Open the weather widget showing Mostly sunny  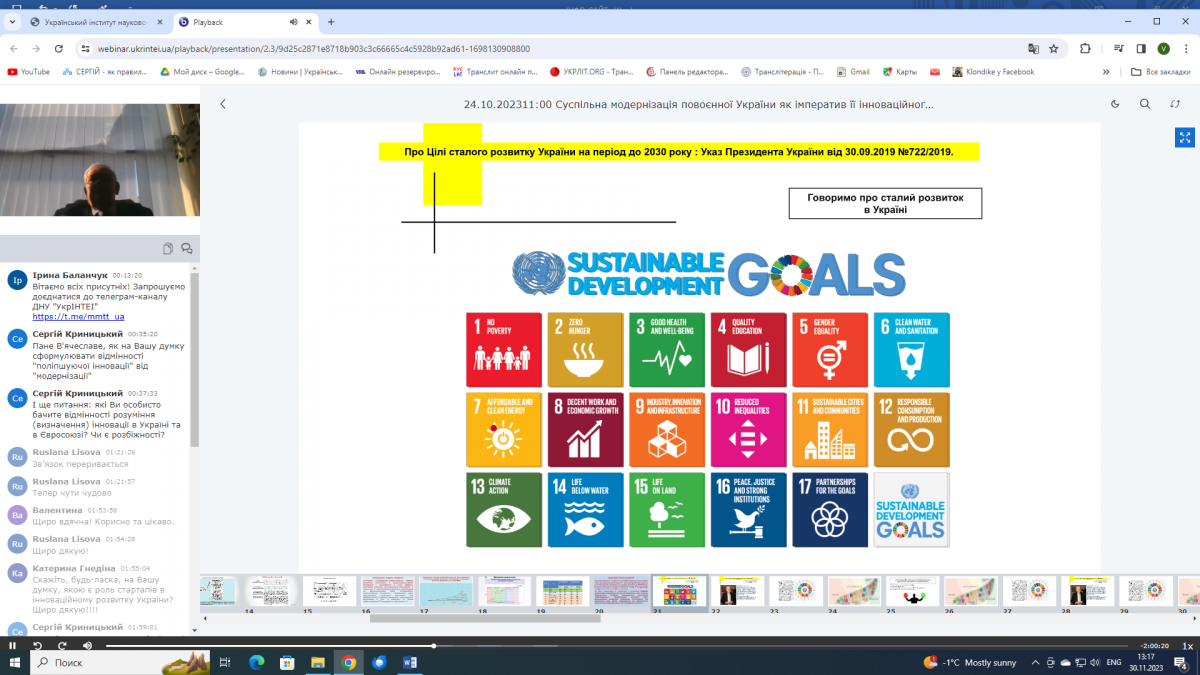[x=970, y=662]
